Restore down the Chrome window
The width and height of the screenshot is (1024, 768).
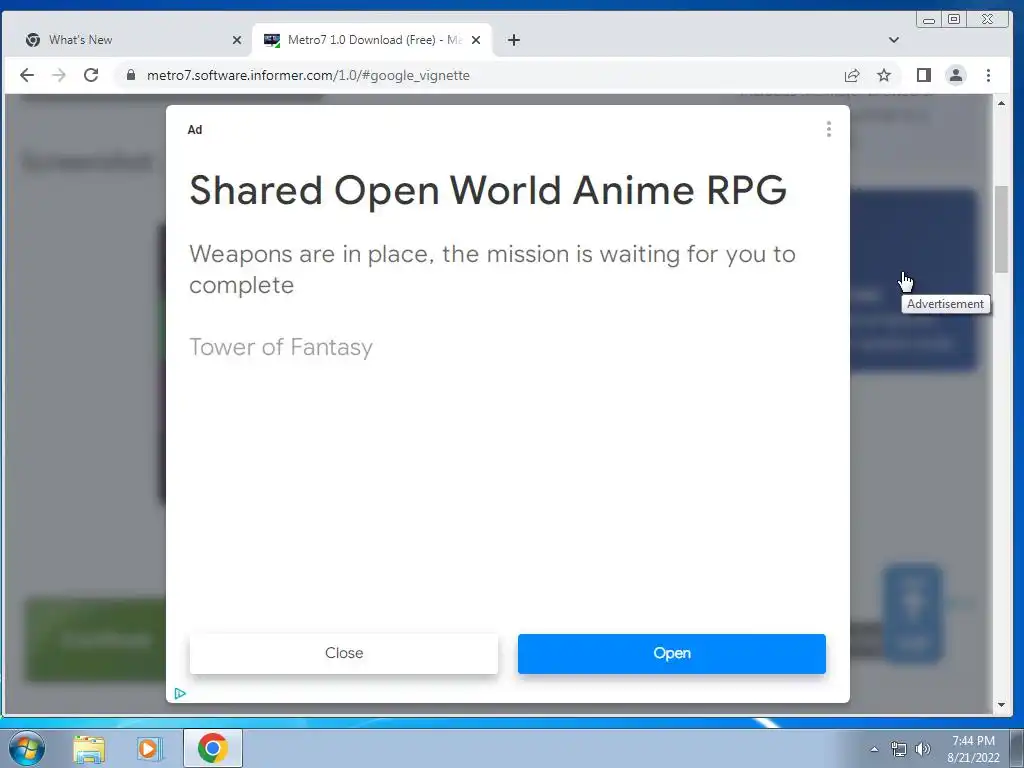coord(953,20)
